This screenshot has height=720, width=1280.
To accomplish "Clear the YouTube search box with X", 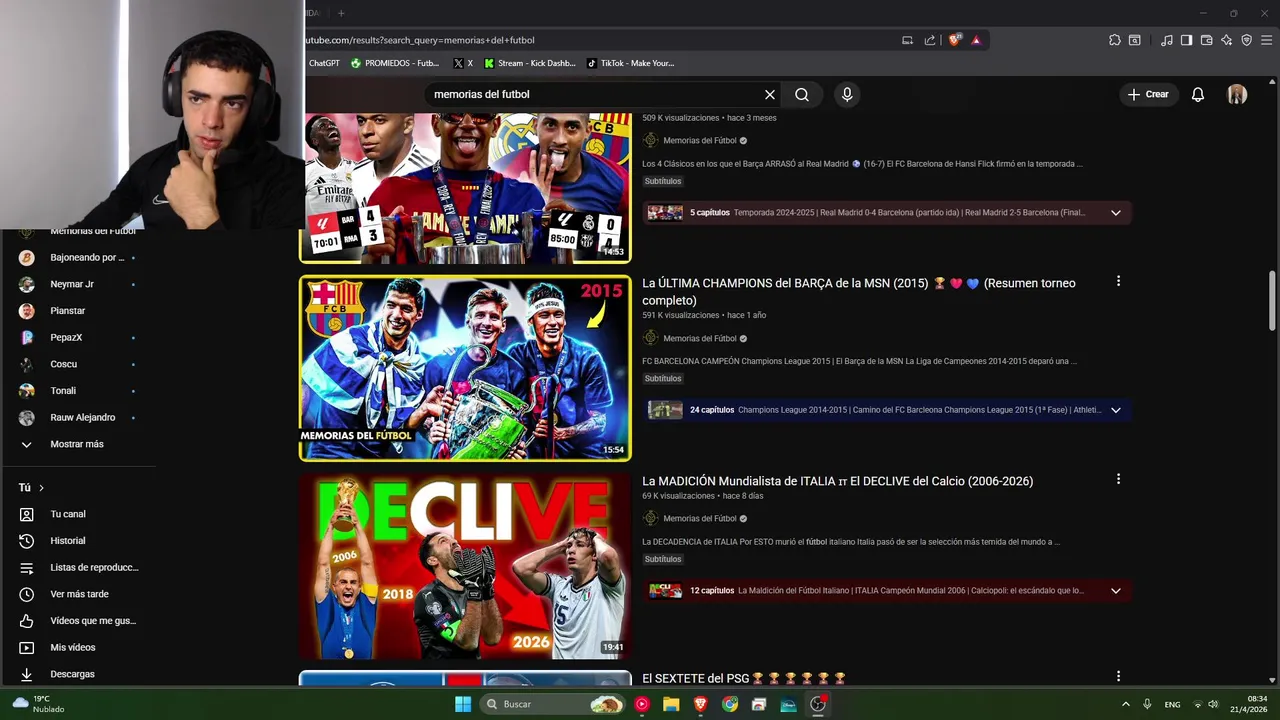I will (x=770, y=94).
